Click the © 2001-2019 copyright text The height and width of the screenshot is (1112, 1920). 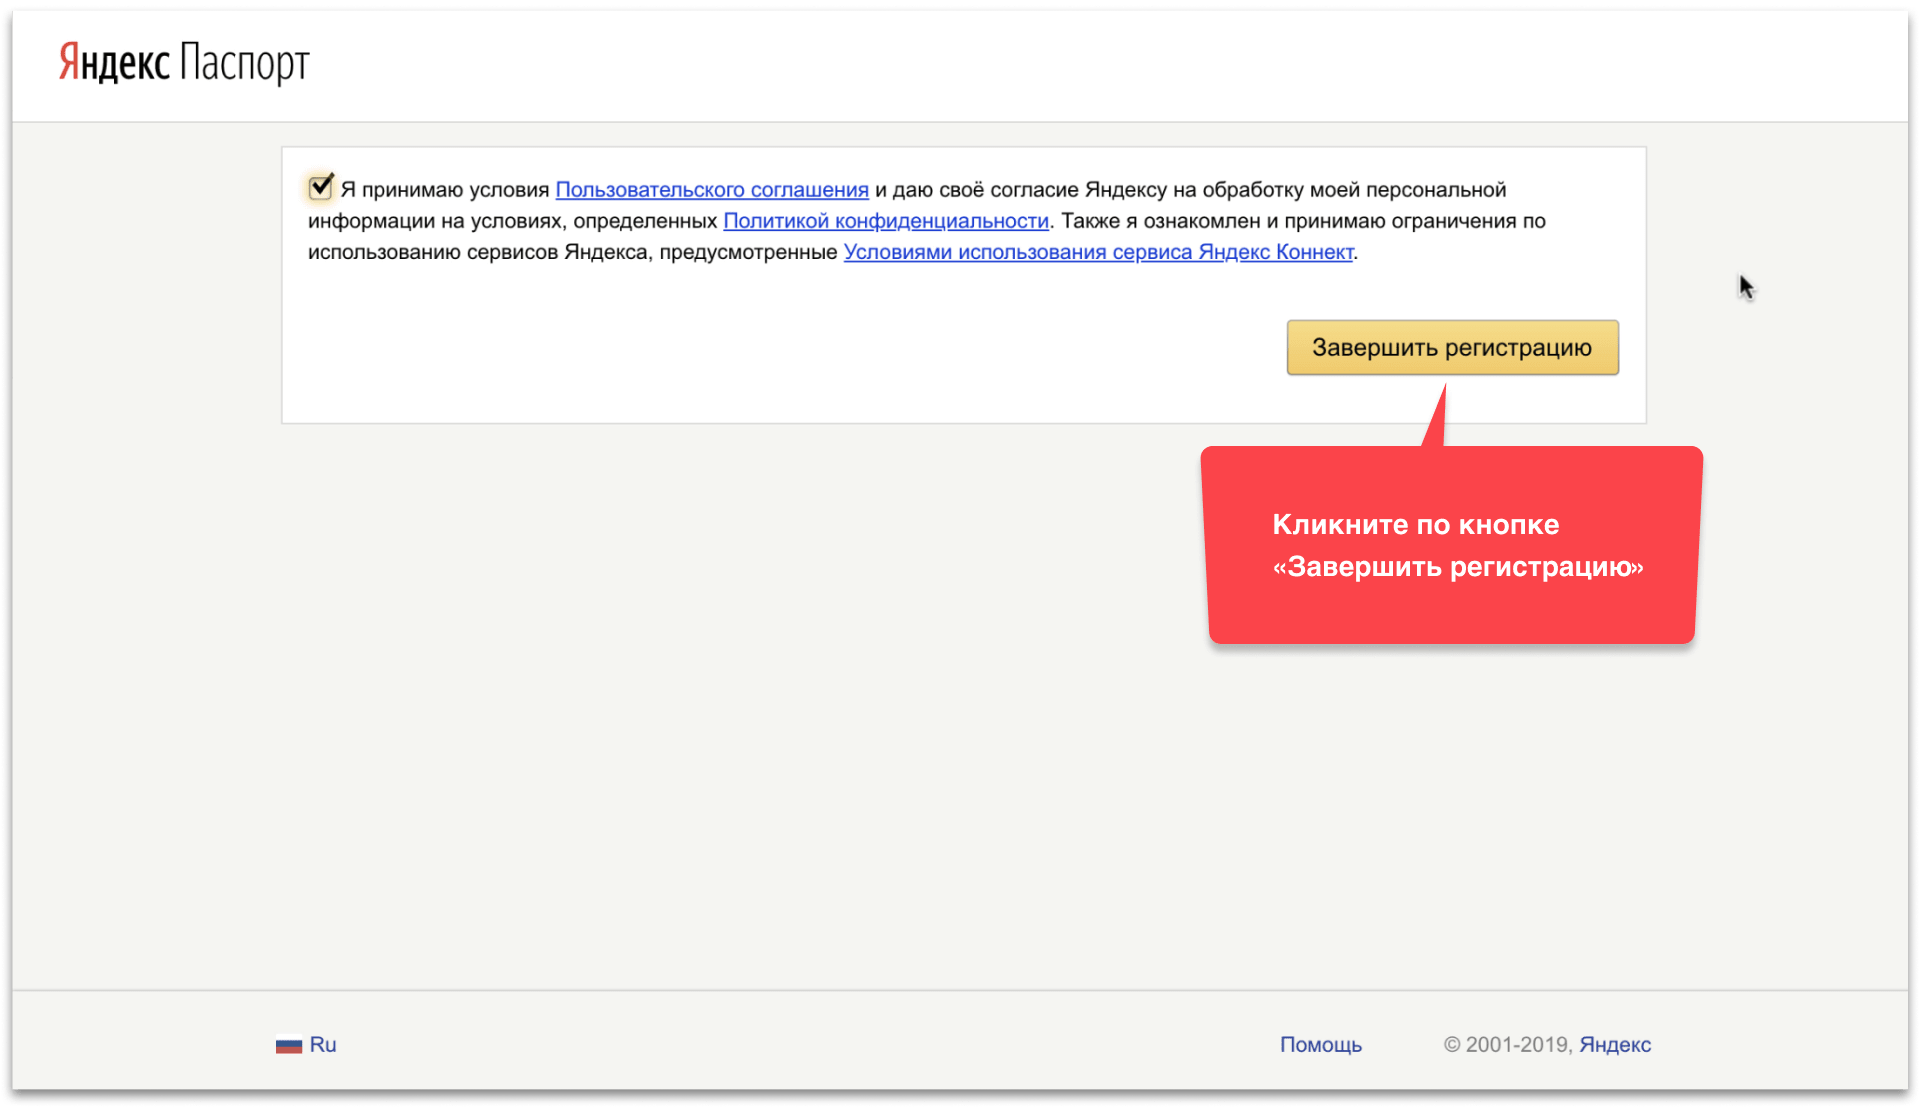click(x=1507, y=1045)
